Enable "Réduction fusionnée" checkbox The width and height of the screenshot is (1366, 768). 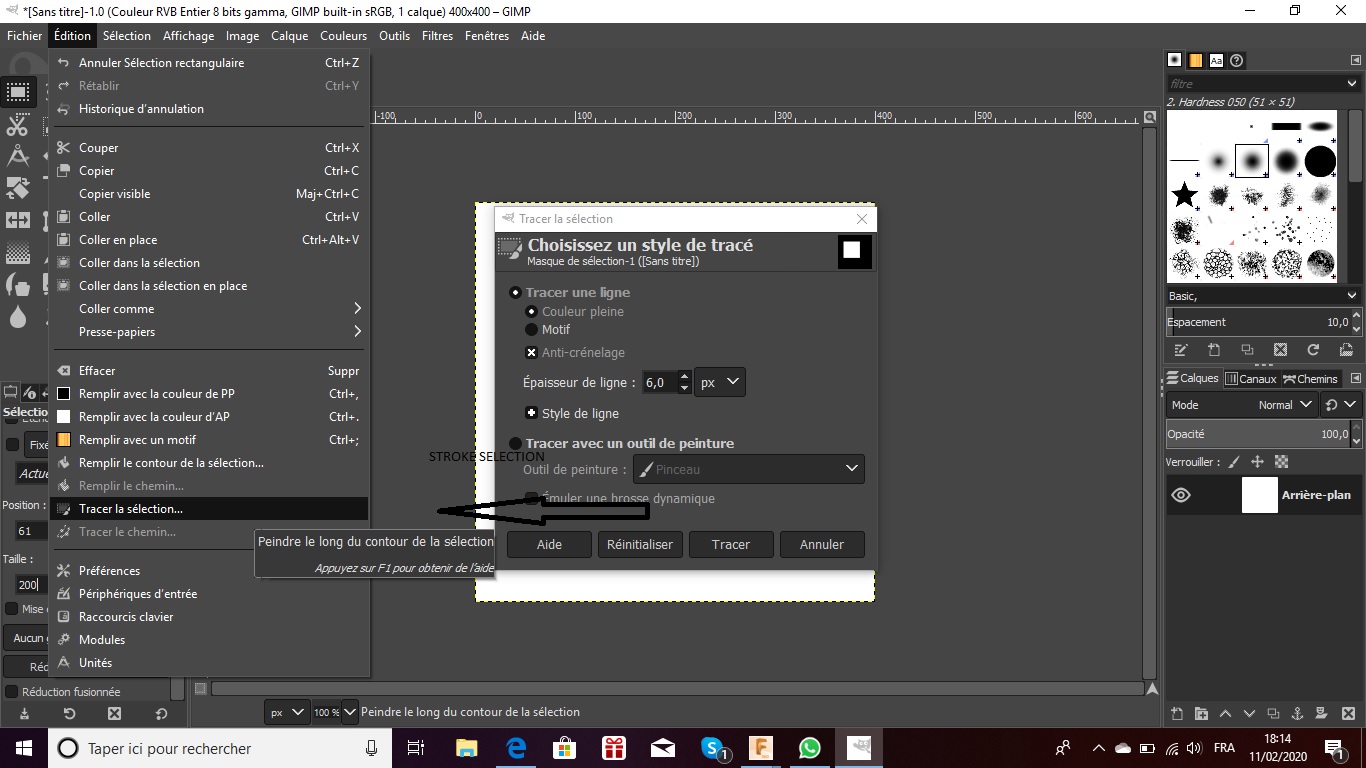coord(12,692)
